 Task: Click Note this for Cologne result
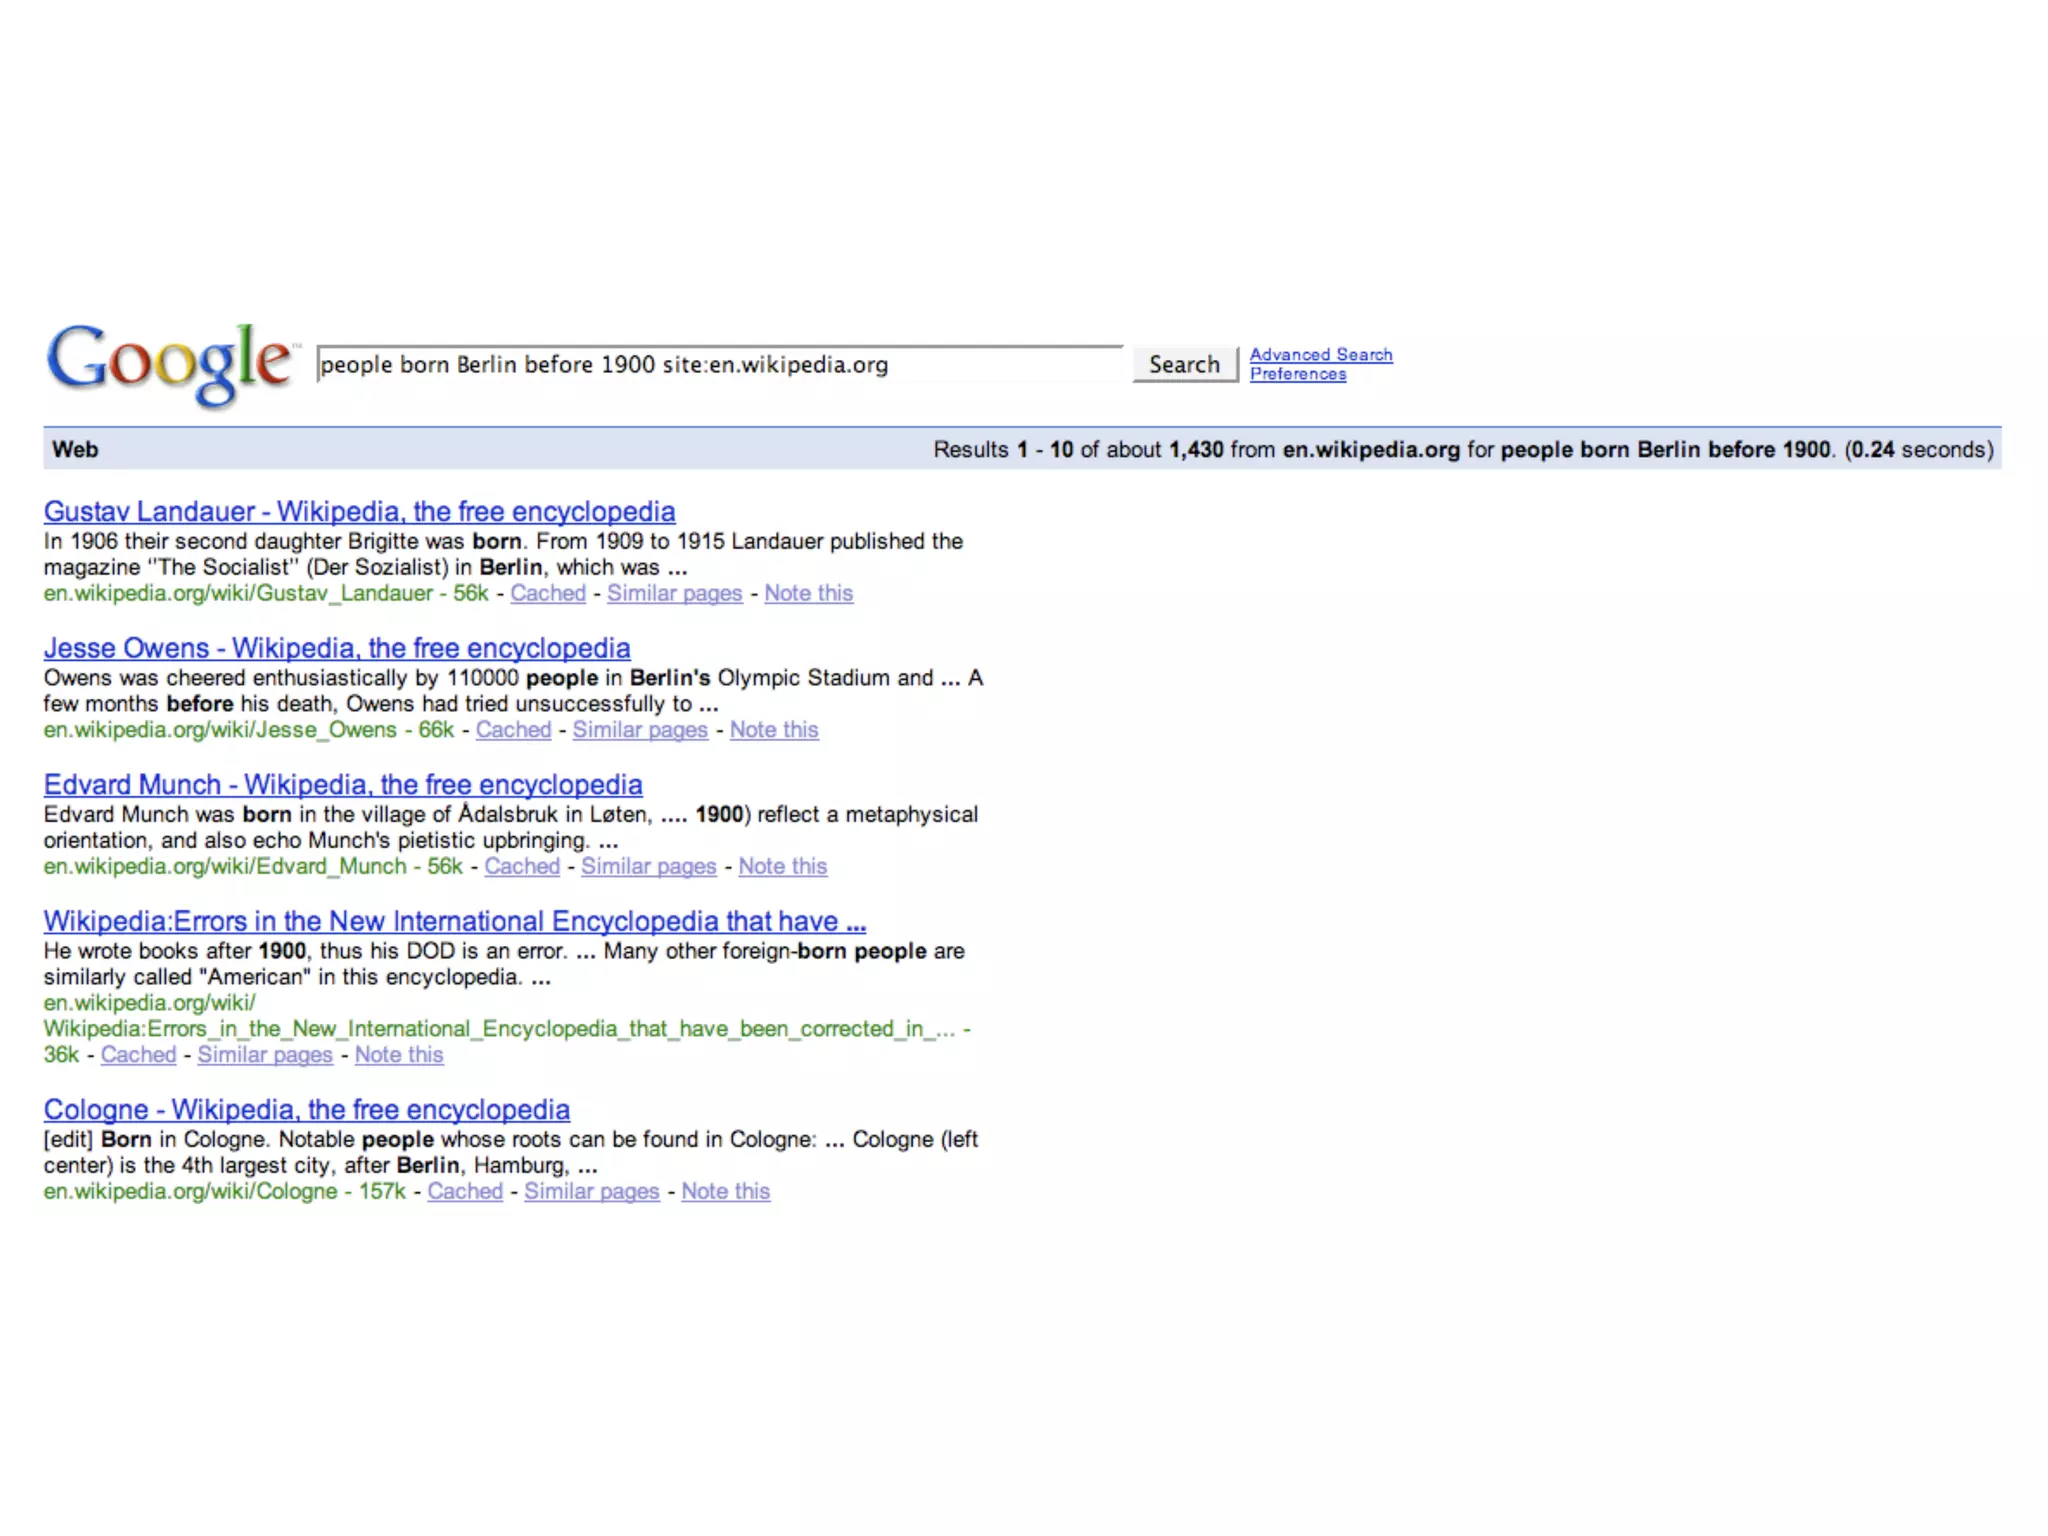point(726,1192)
